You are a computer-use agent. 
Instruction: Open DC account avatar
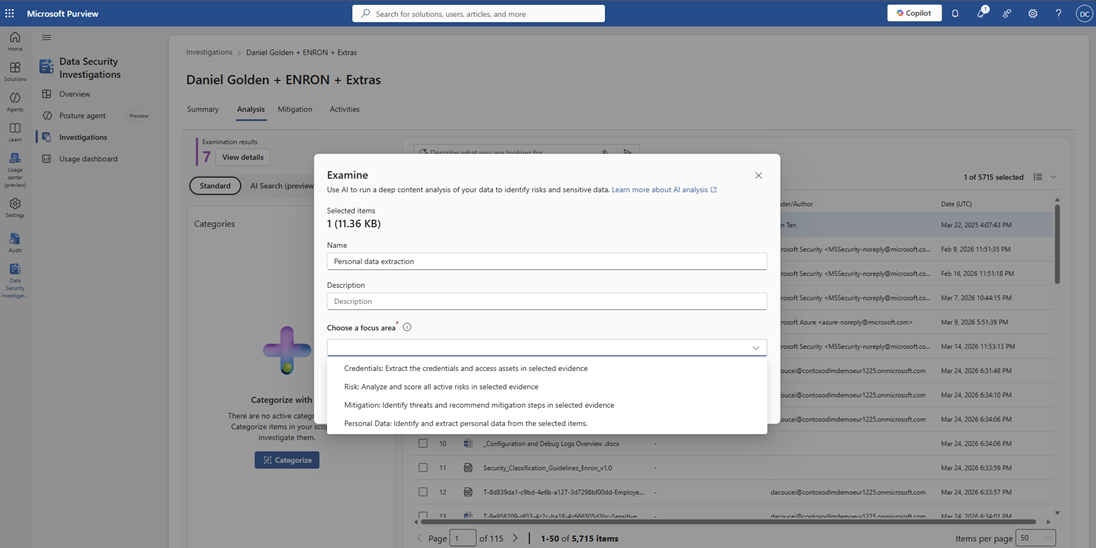click(1083, 13)
